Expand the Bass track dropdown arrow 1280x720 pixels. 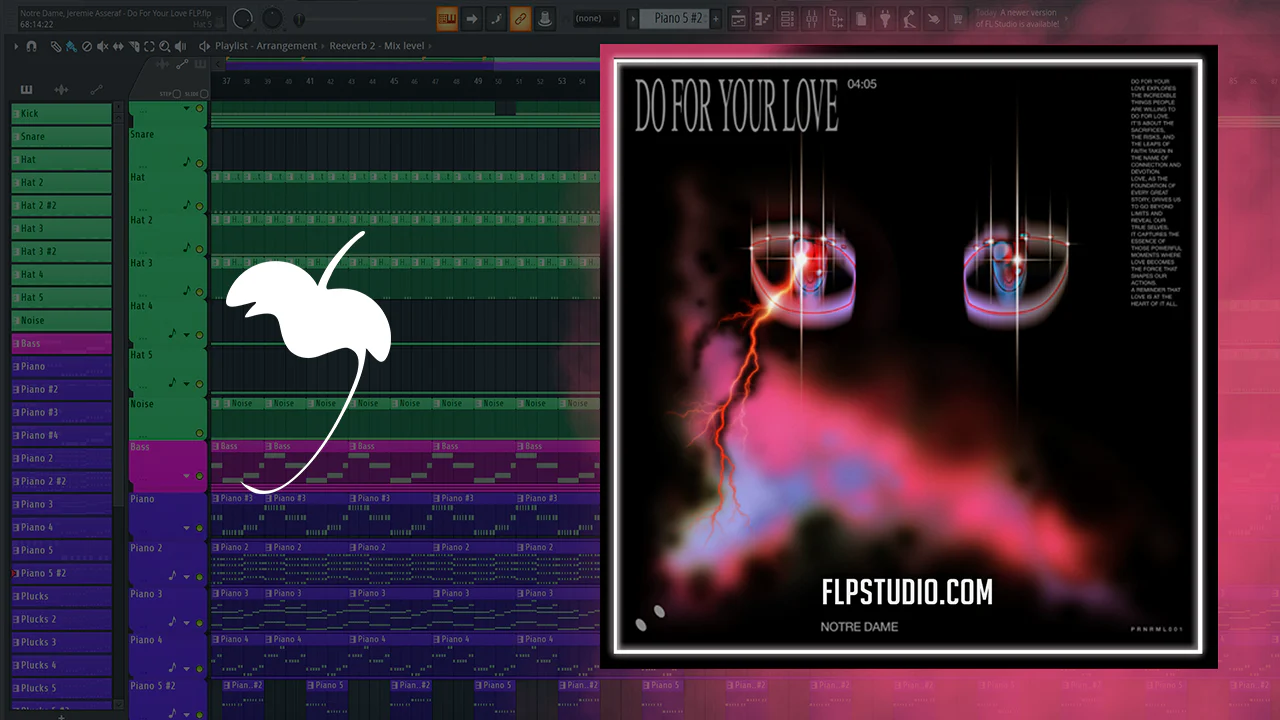pyautogui.click(x=186, y=476)
